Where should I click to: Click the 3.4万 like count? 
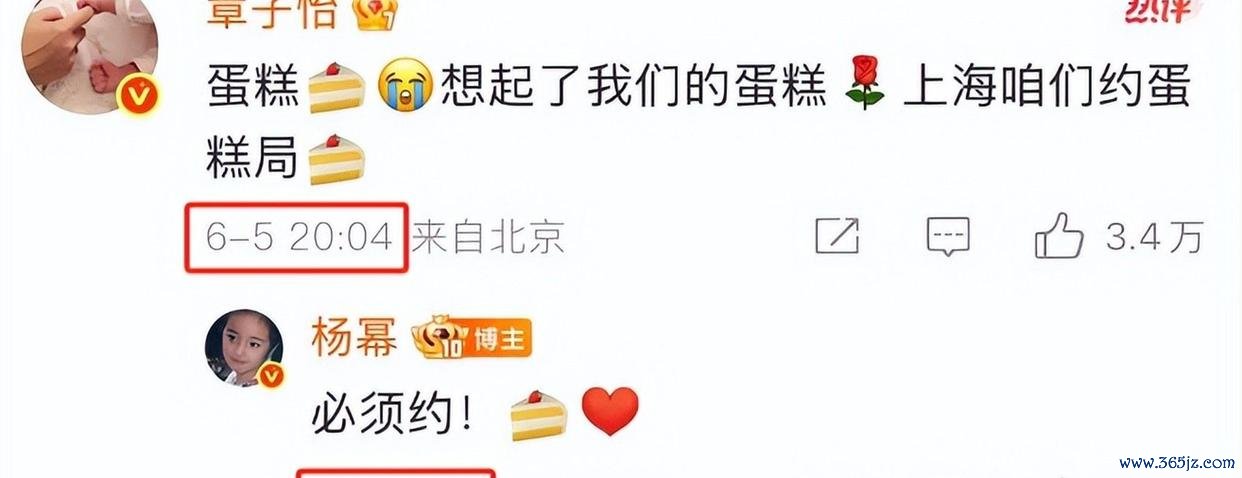pos(1155,237)
